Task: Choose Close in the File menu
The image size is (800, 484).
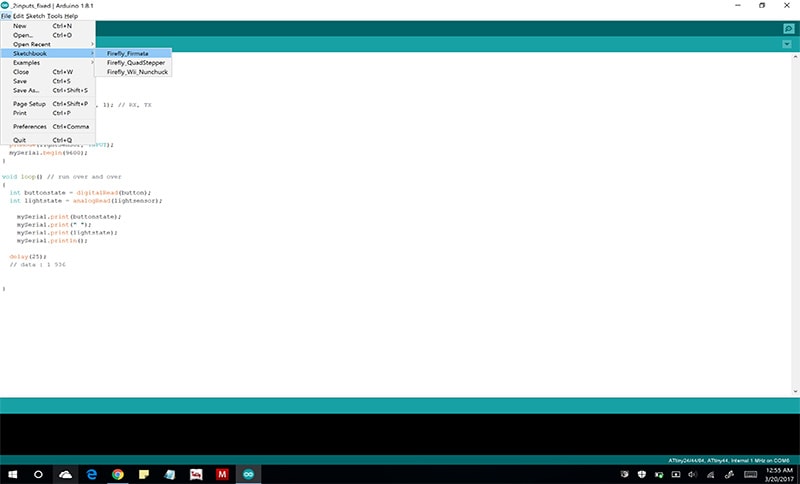Action: pyautogui.click(x=48, y=72)
